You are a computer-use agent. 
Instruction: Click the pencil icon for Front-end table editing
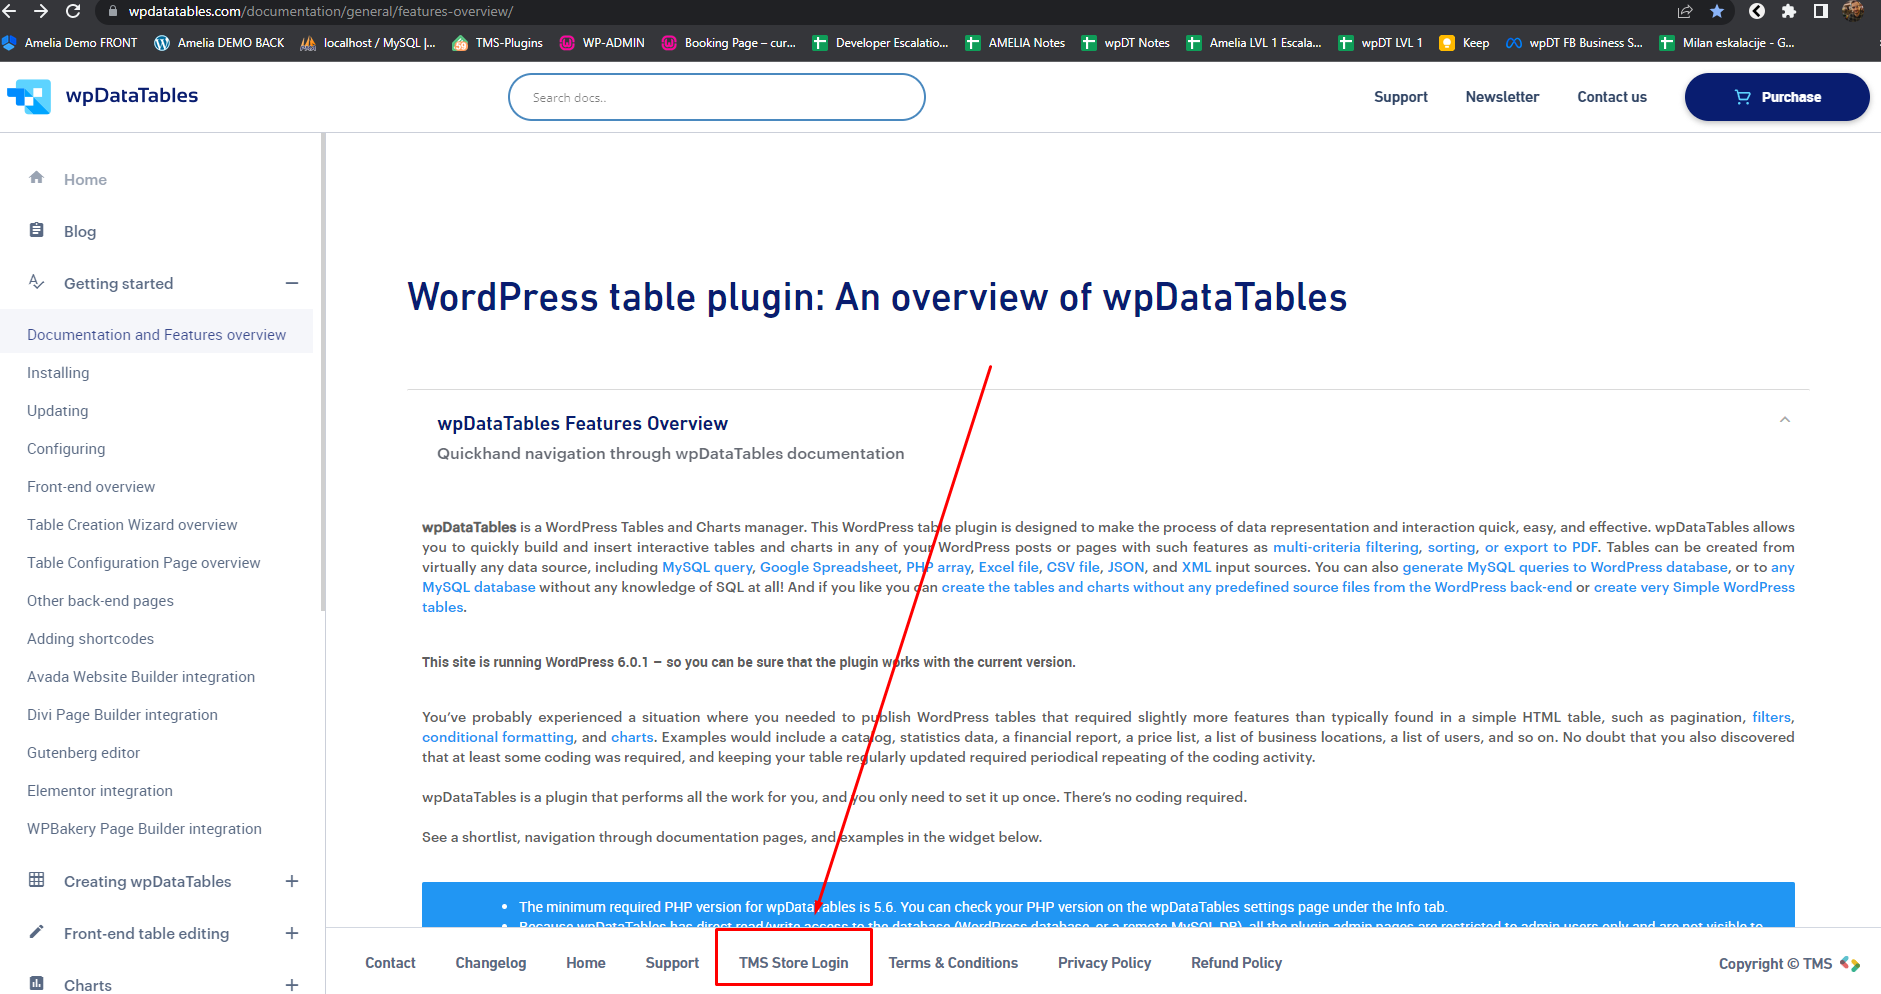click(37, 932)
